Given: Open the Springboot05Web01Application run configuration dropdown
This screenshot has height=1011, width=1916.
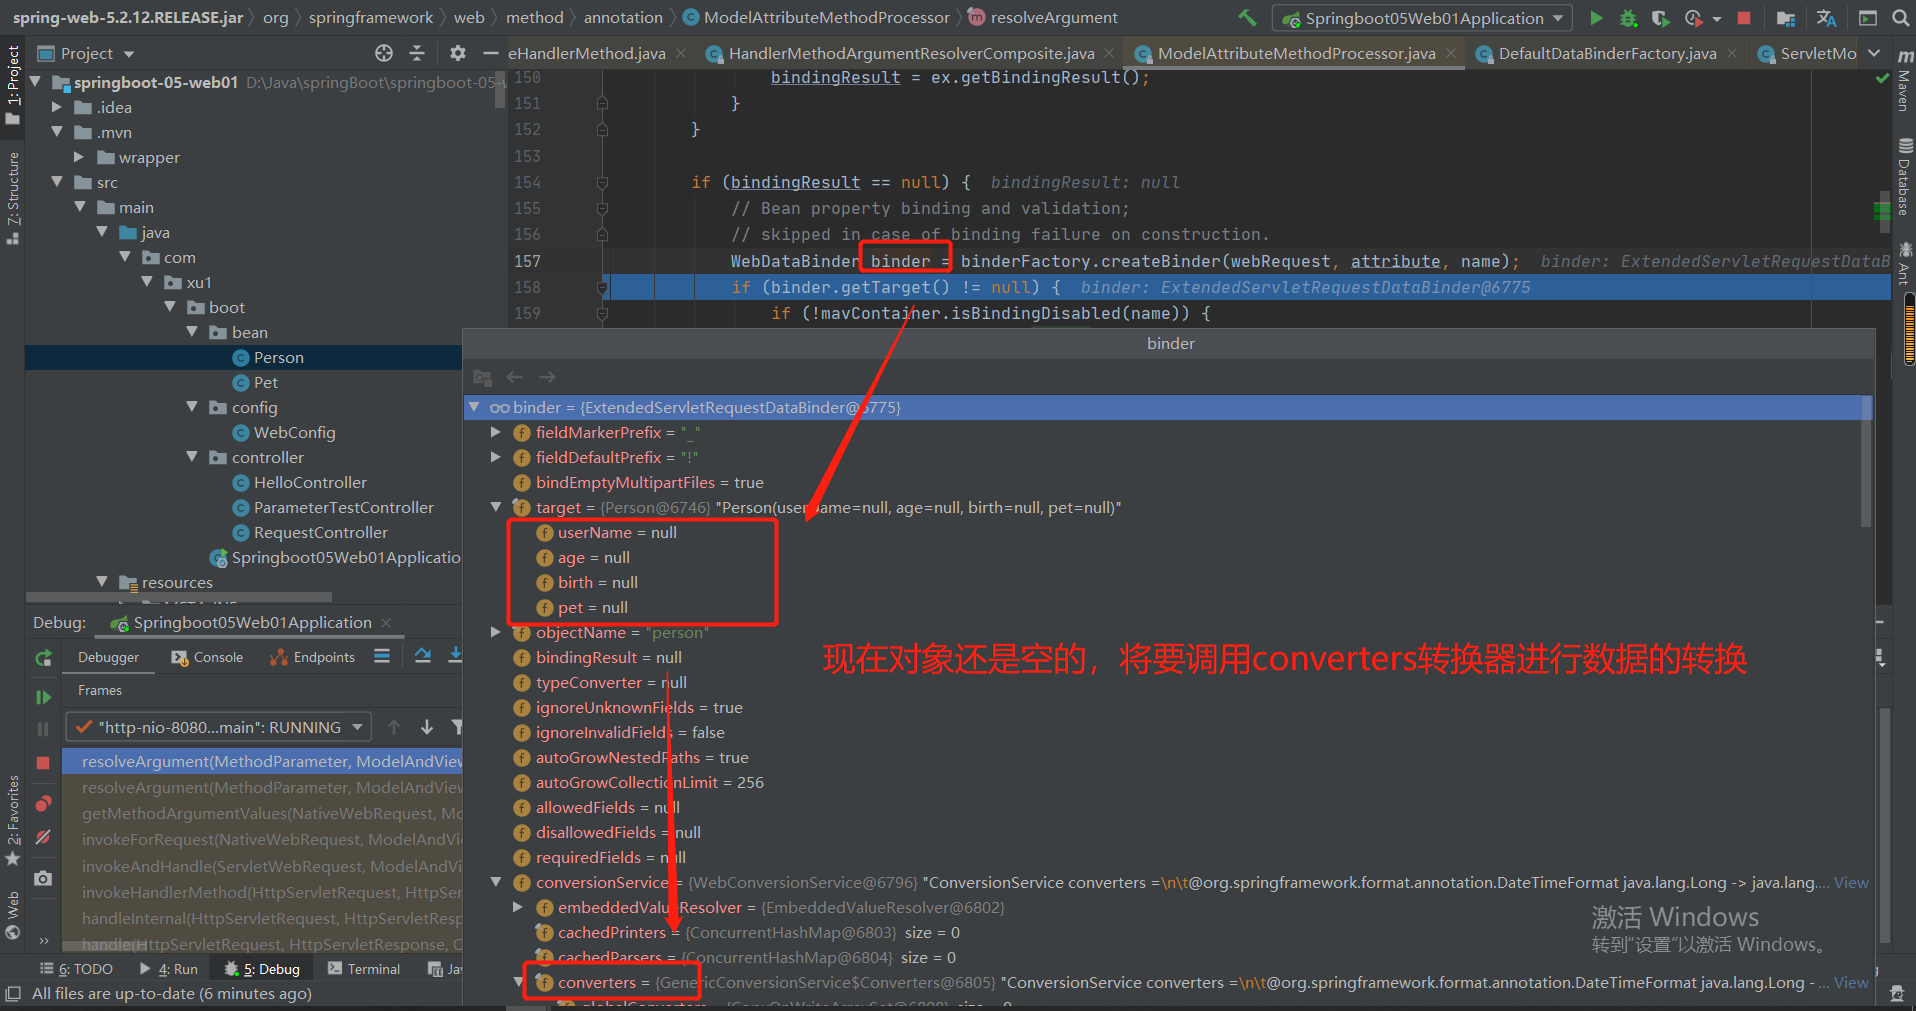Looking at the screenshot, I should 1422,18.
